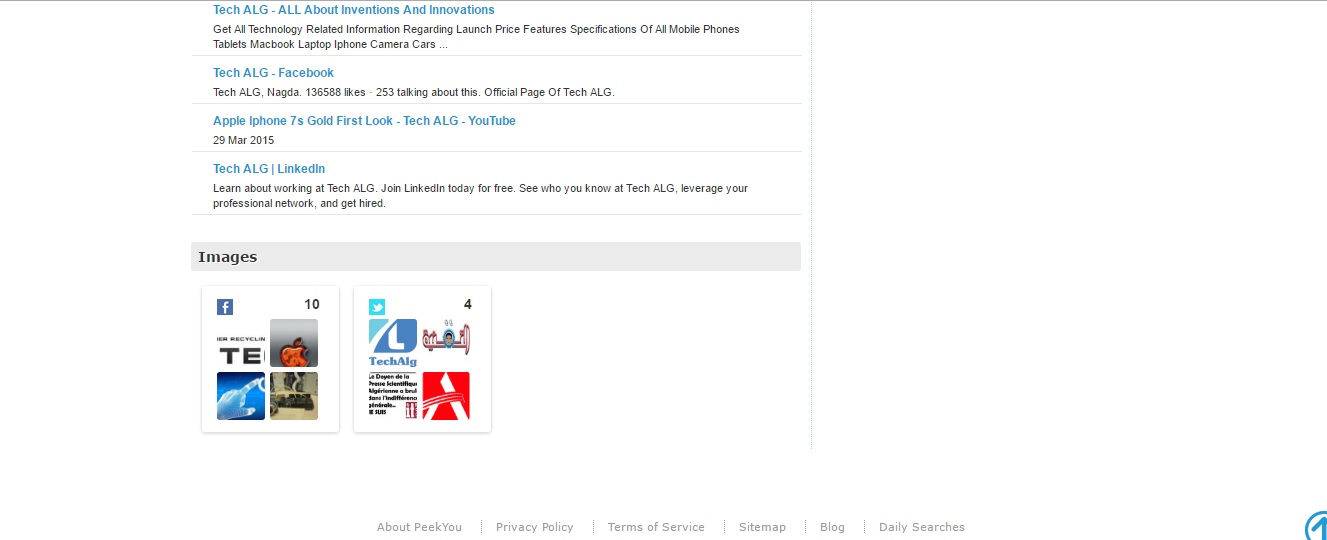Open the brownish photo thumbnail in Facebook card
The image size is (1327, 540).
pyautogui.click(x=294, y=396)
